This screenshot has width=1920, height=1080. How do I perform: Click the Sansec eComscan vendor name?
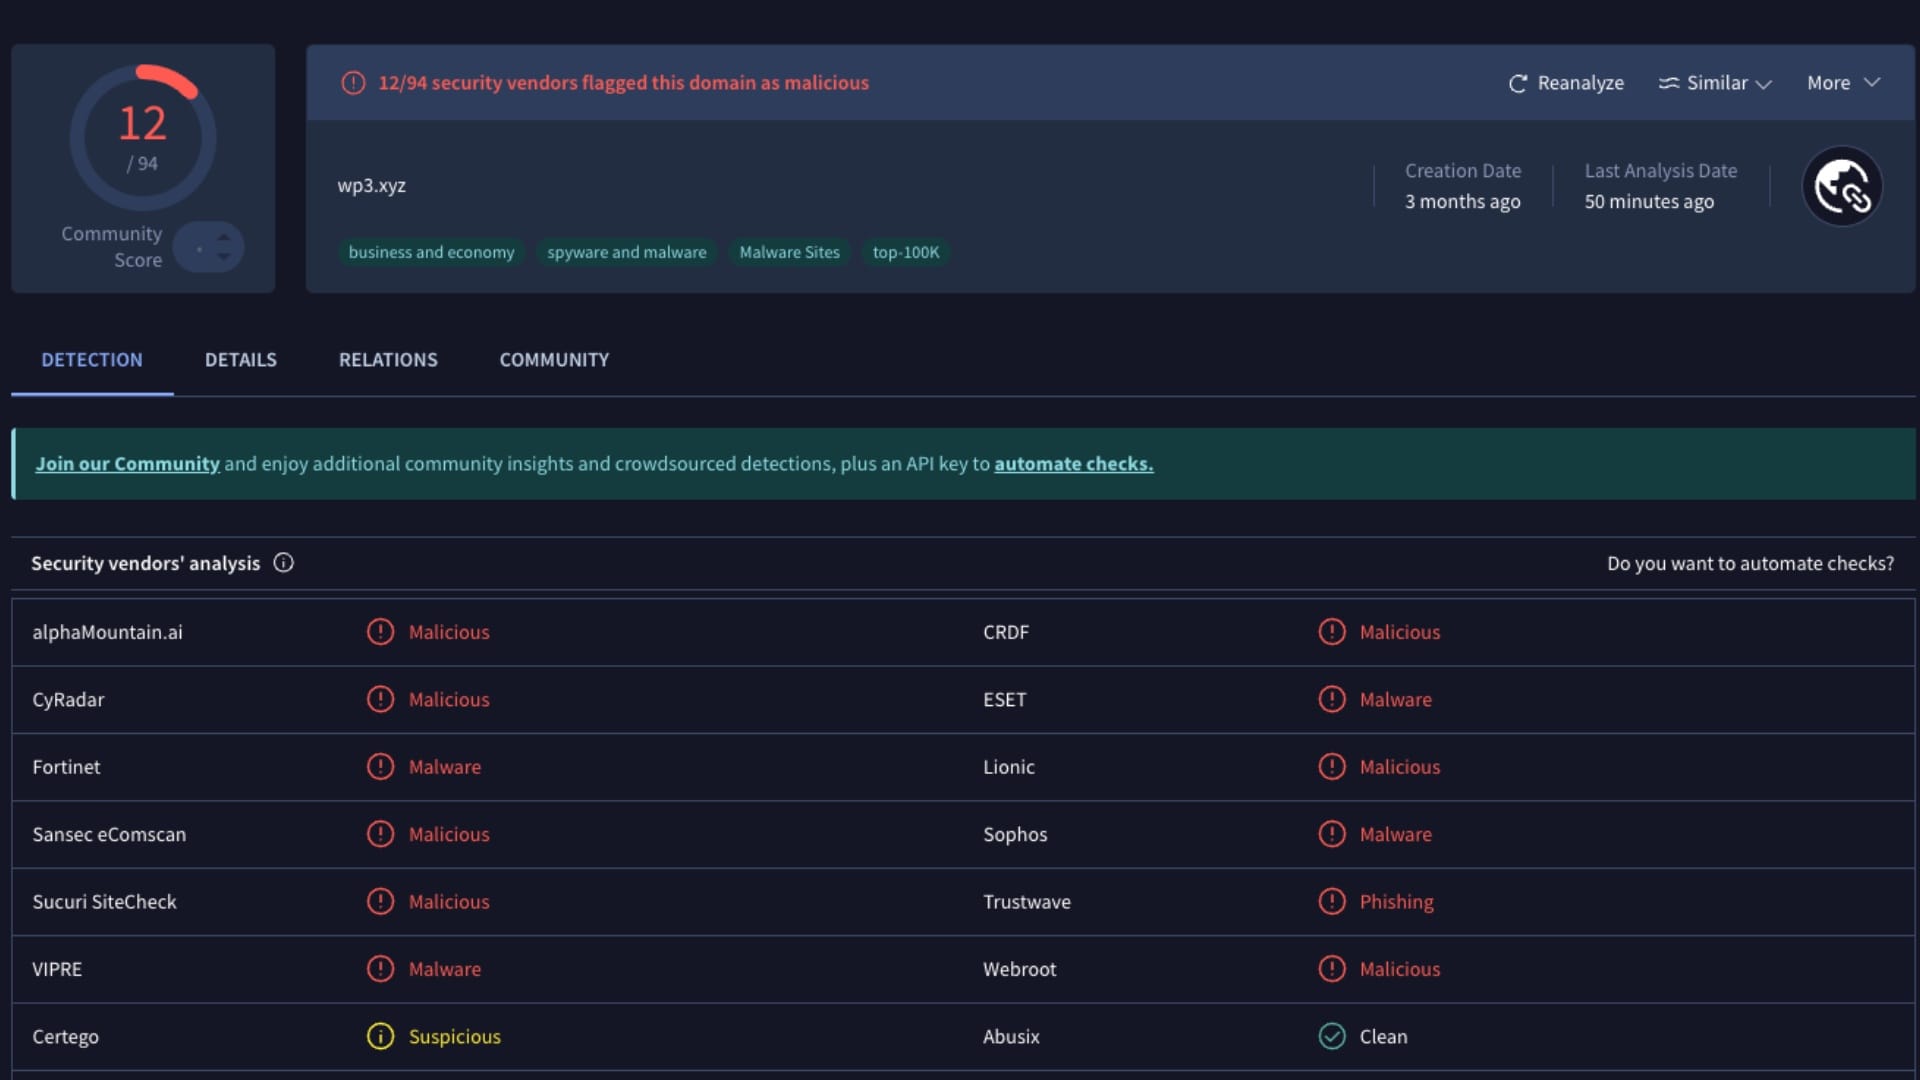tap(109, 835)
